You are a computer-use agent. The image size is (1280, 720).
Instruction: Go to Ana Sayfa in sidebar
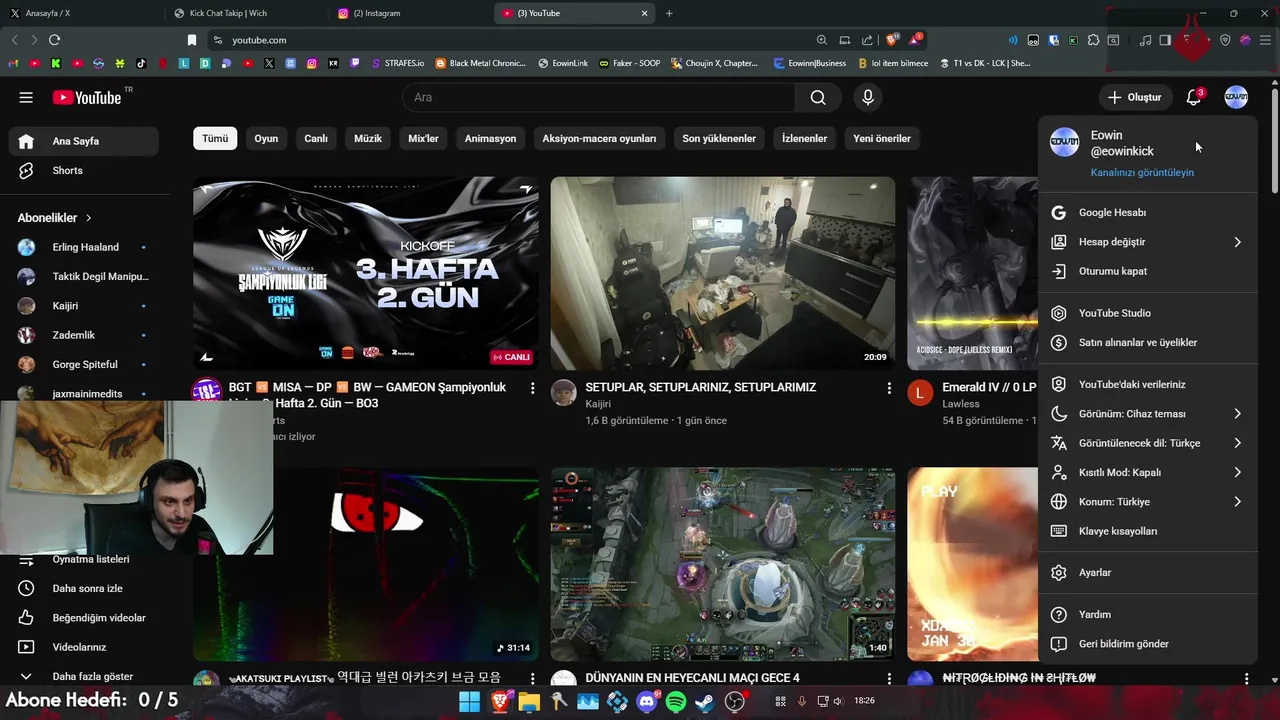[83, 141]
